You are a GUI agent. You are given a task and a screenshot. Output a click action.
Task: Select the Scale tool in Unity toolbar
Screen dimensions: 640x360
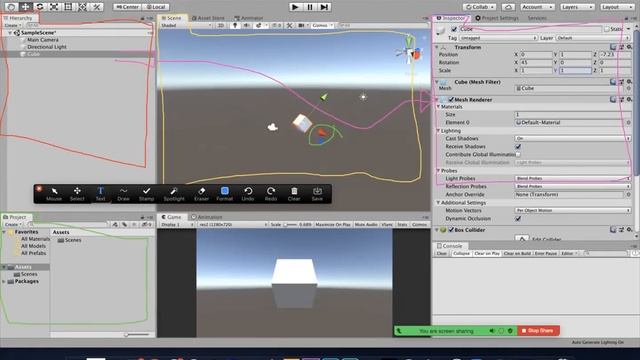click(x=54, y=7)
